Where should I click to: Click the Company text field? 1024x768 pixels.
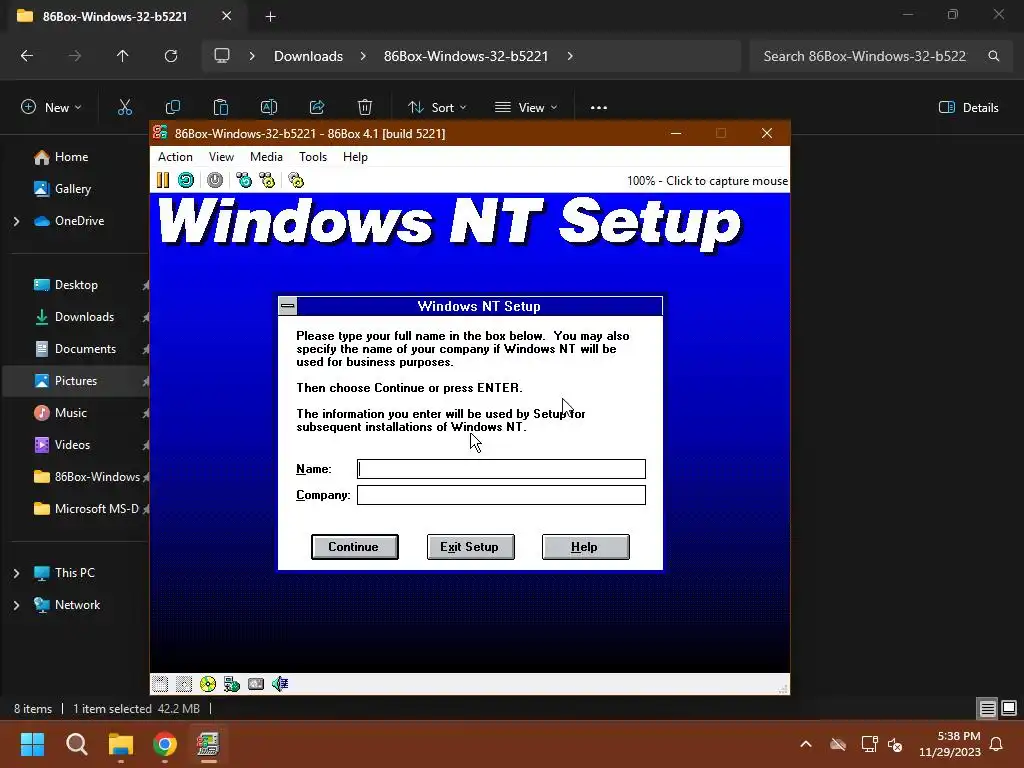click(x=501, y=495)
